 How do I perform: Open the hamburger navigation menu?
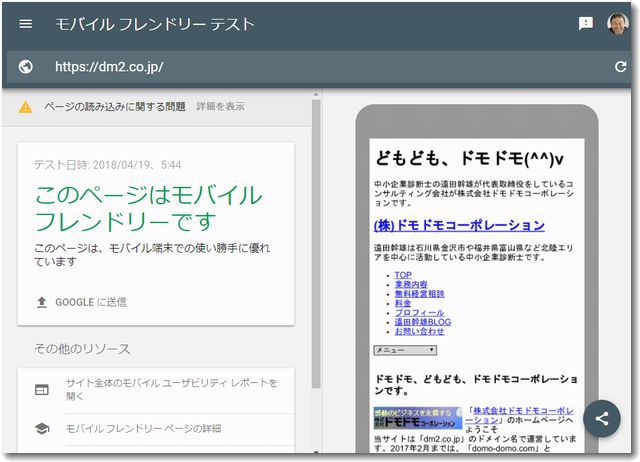[26, 24]
